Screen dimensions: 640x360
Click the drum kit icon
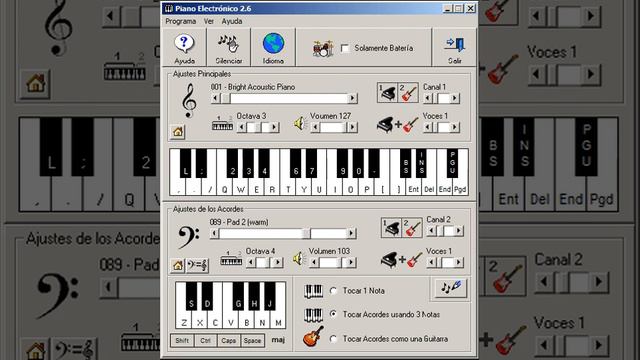tap(323, 49)
